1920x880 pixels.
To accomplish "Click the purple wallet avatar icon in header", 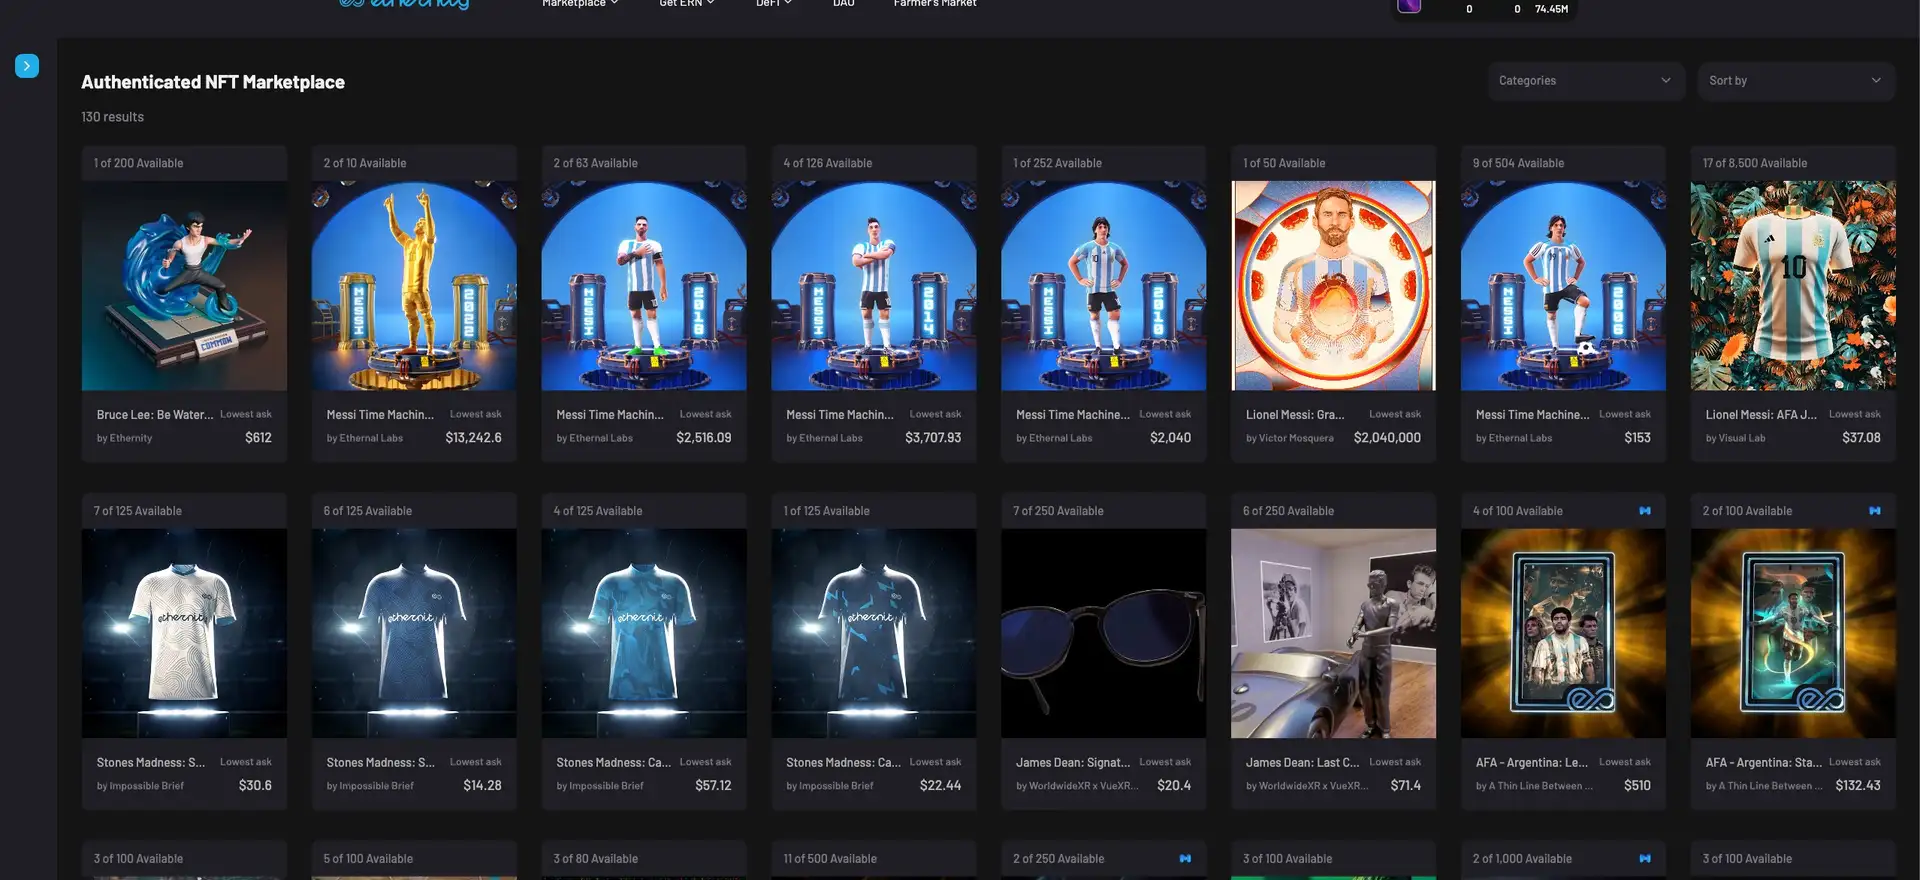I will coord(1409,5).
